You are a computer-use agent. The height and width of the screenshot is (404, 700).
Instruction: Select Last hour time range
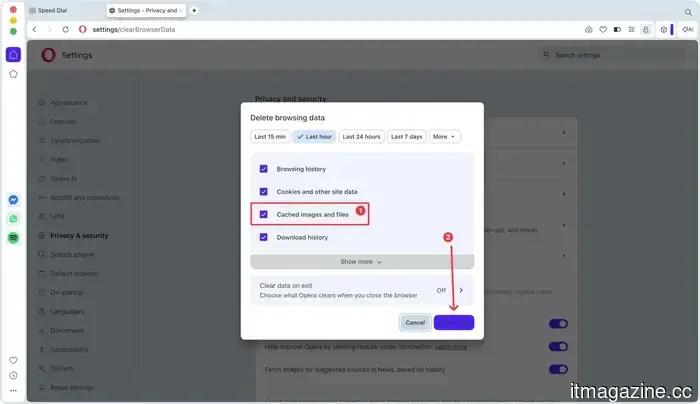(314, 137)
